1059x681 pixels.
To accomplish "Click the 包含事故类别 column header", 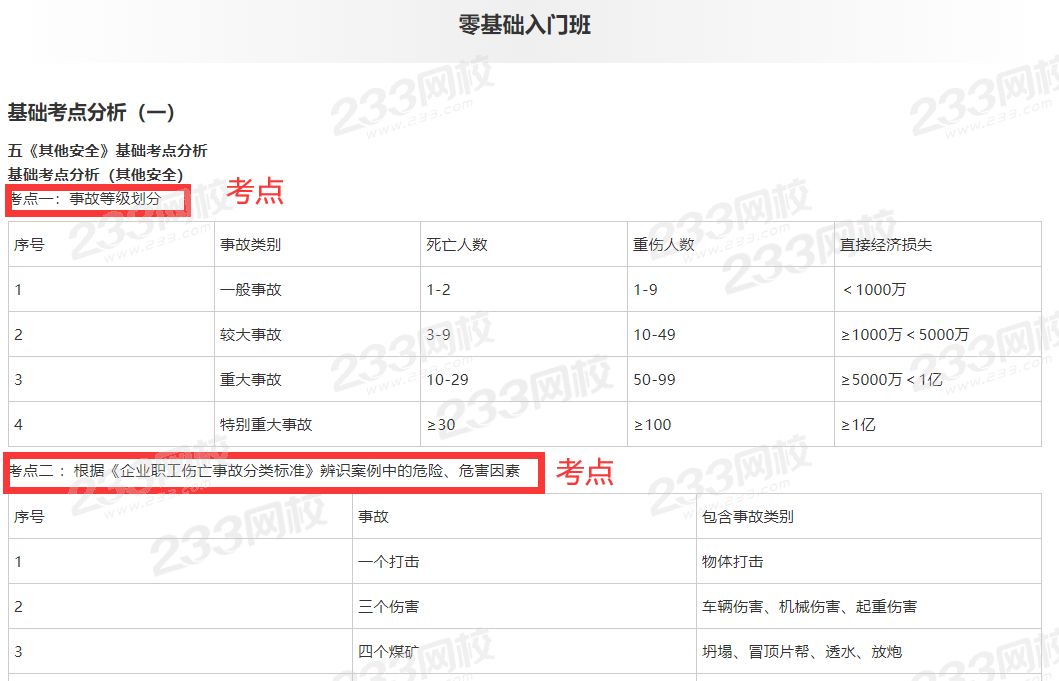I will pyautogui.click(x=748, y=517).
